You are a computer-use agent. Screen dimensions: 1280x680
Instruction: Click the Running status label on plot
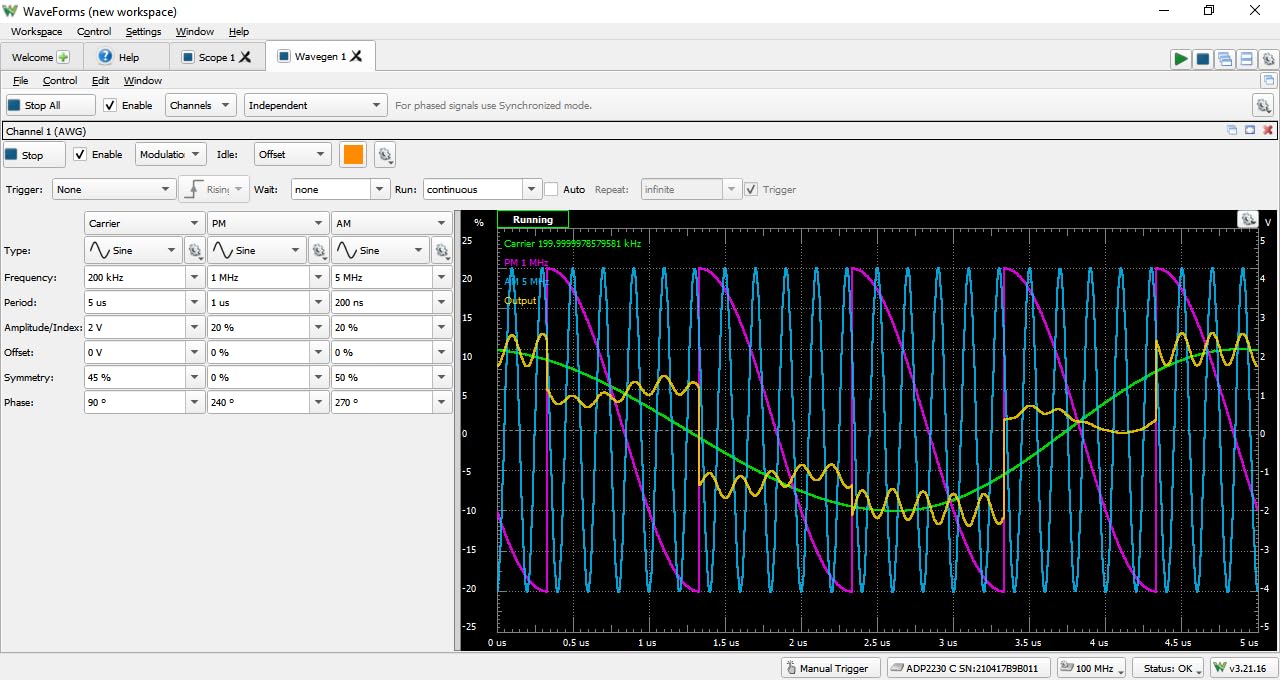pos(533,219)
